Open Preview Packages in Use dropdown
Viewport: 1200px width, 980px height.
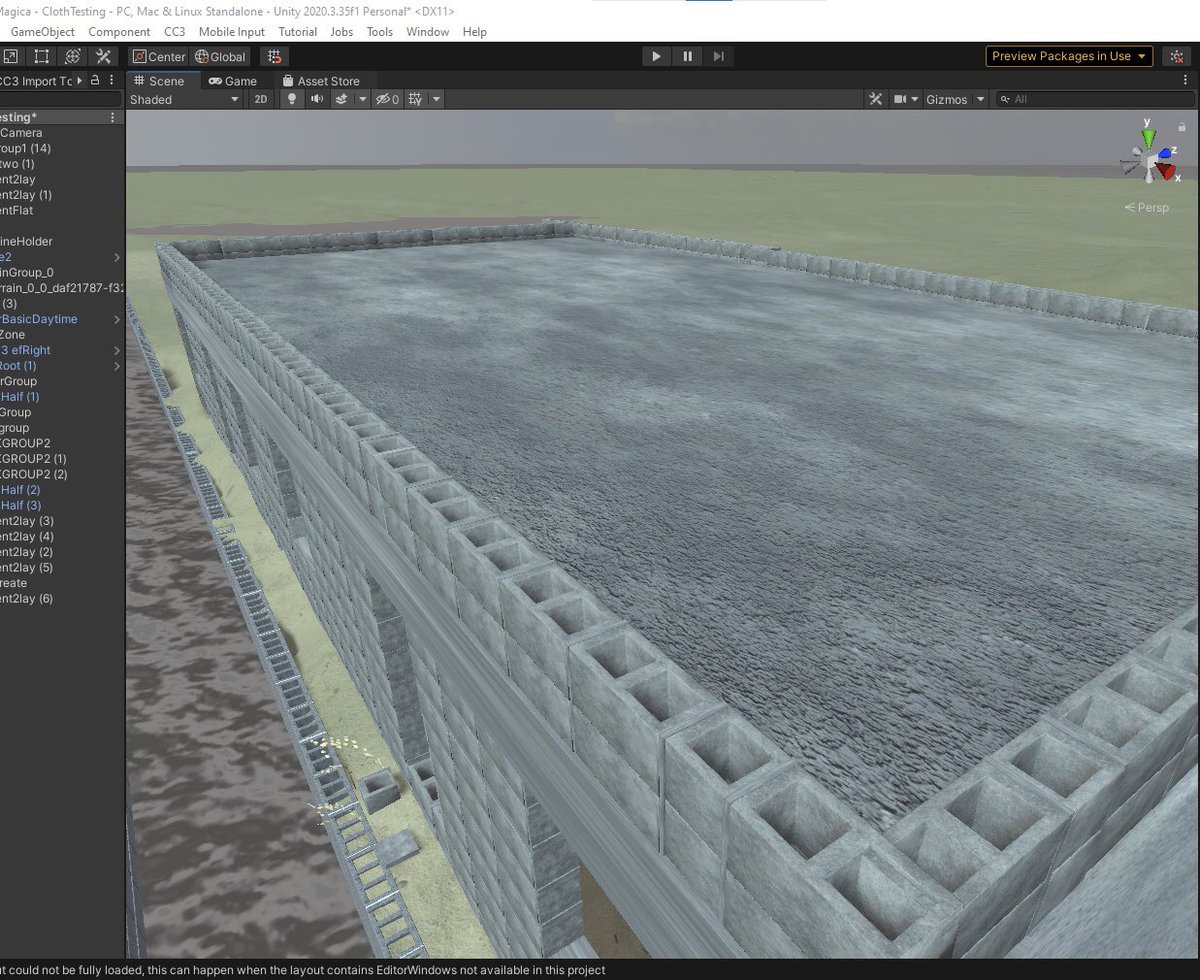[x=1069, y=56]
